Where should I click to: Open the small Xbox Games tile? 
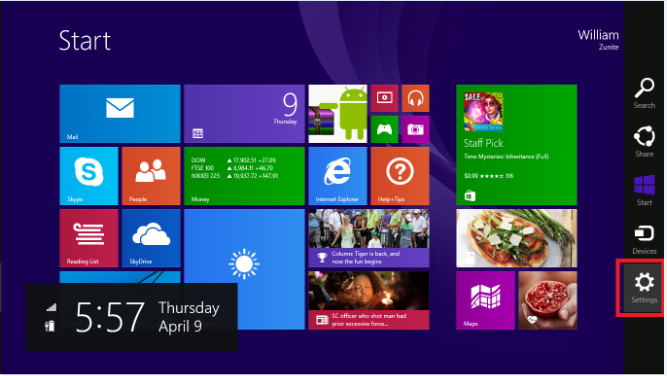coord(384,129)
